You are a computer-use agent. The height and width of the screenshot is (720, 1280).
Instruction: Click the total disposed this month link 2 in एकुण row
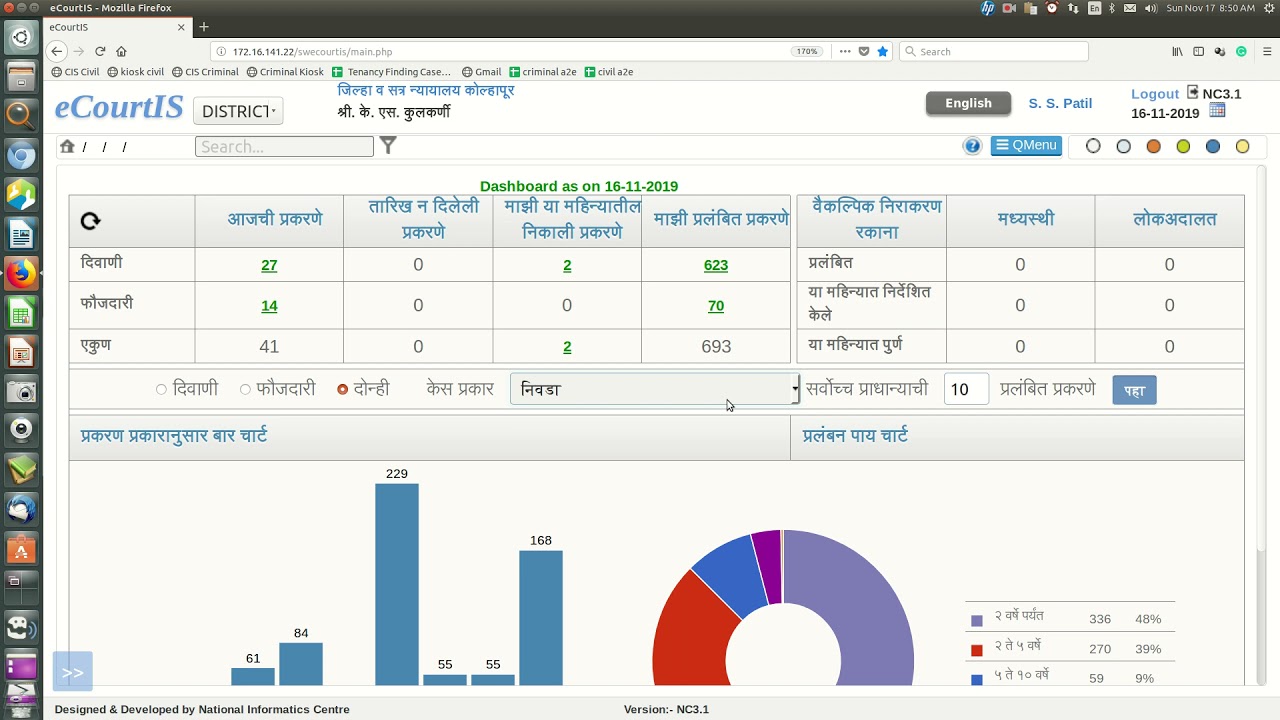point(567,347)
